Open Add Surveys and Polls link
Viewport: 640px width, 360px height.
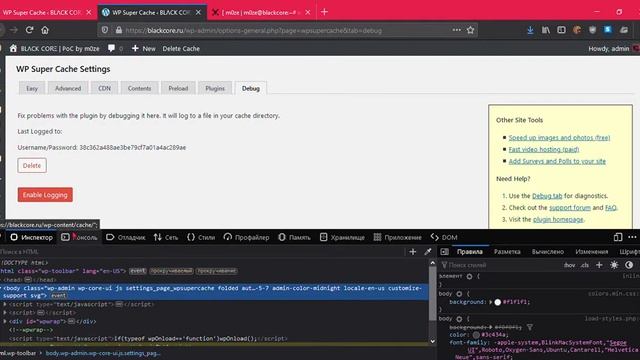(557, 161)
